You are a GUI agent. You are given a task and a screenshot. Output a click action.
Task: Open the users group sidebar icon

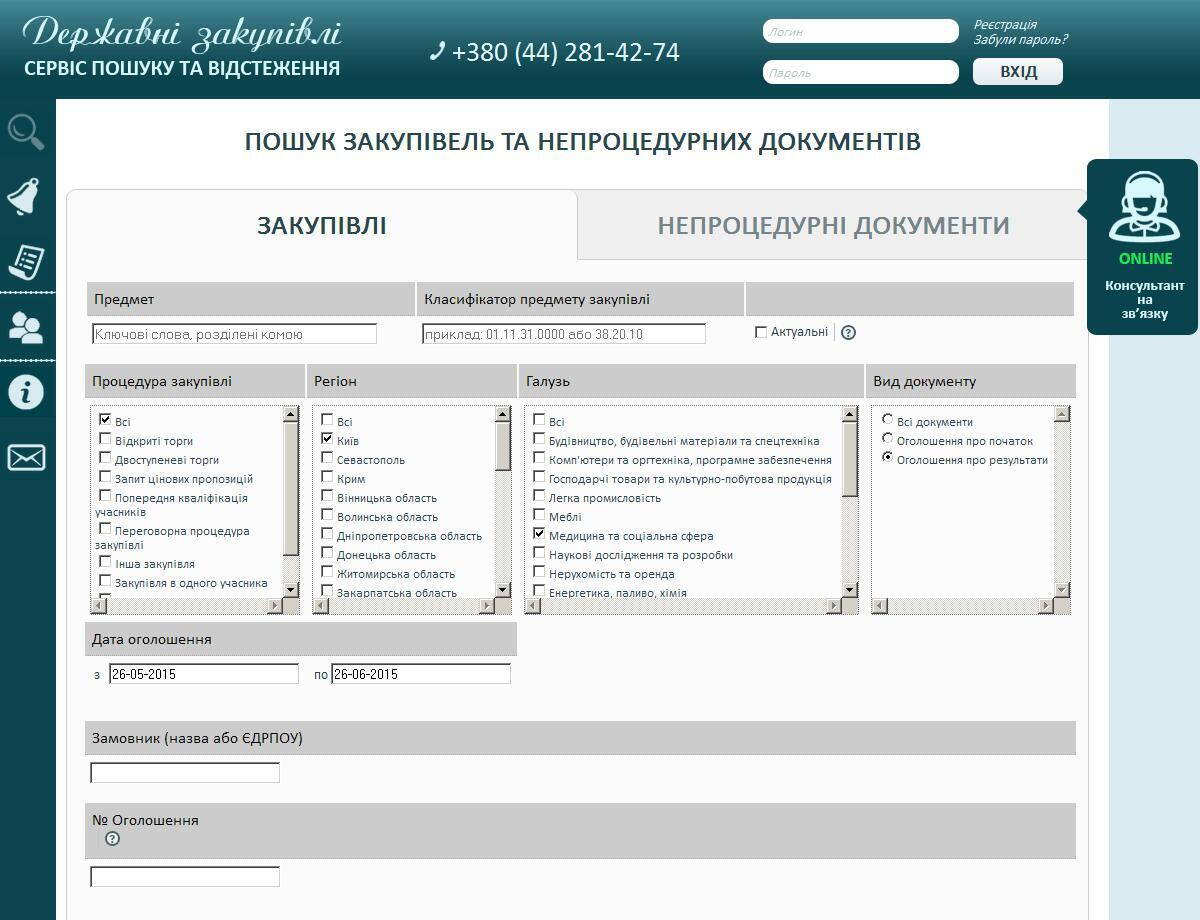click(26, 327)
